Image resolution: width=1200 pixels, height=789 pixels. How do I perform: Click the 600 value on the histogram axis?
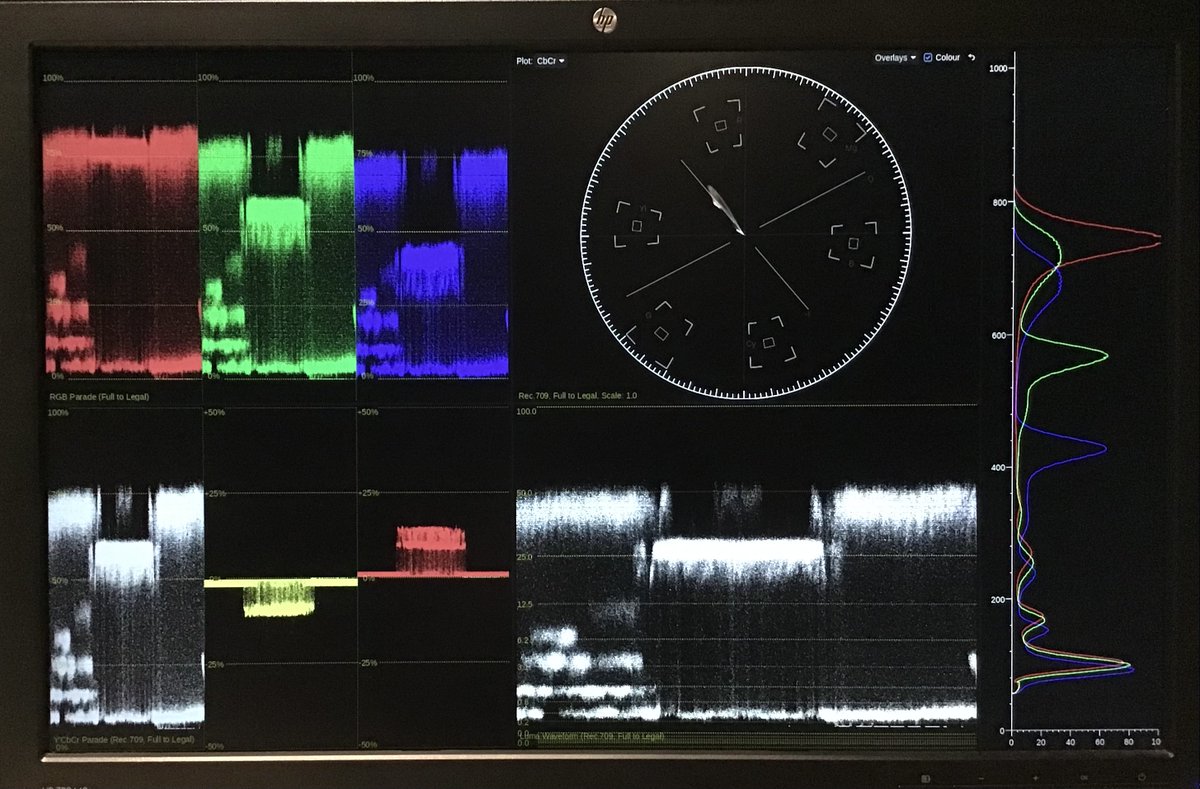[x=1000, y=335]
